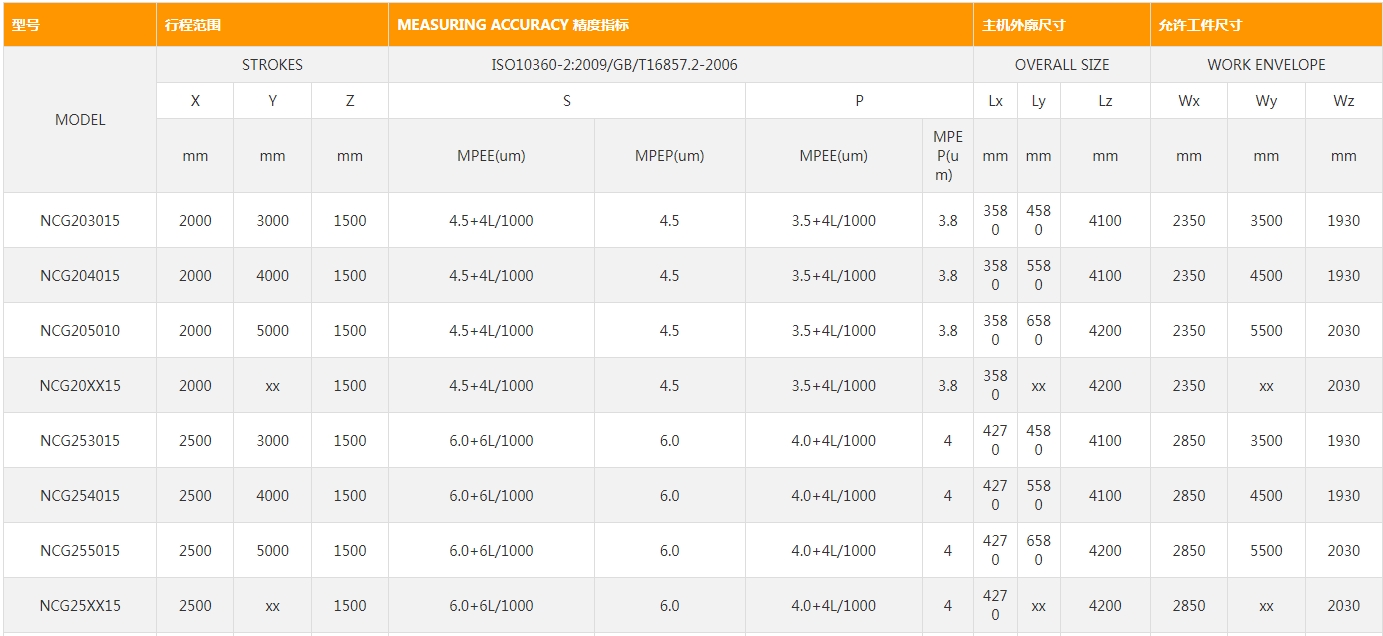
Task: Select the NCG204015 model row label
Action: (80, 276)
